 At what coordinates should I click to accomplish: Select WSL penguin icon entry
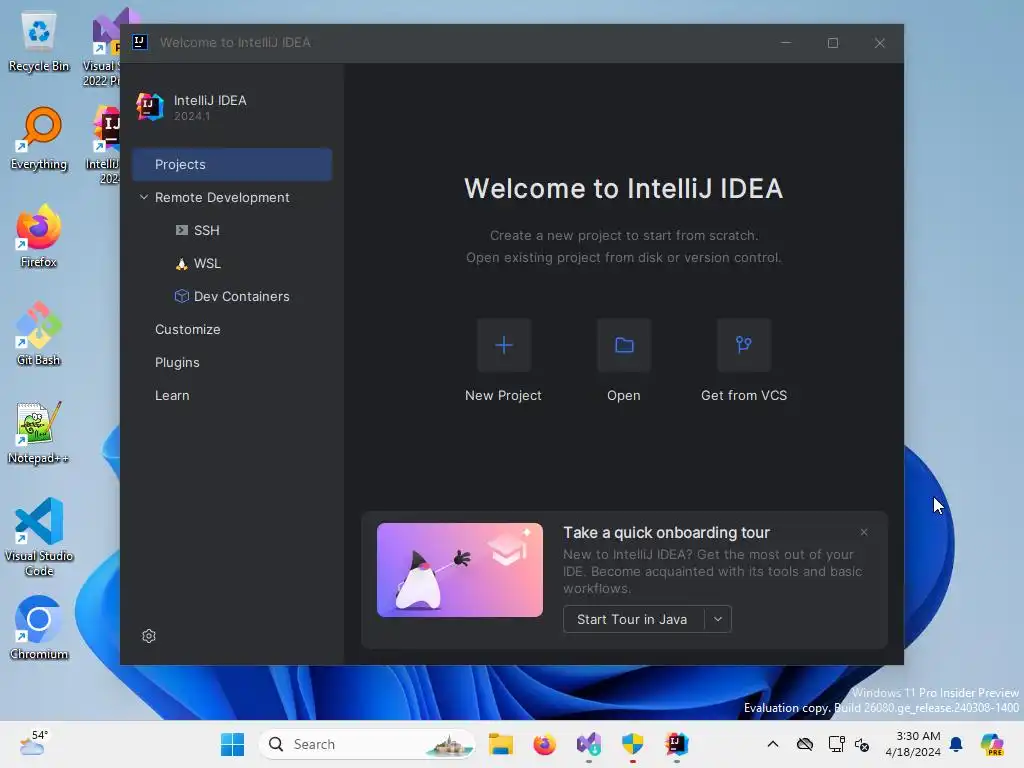[182, 263]
